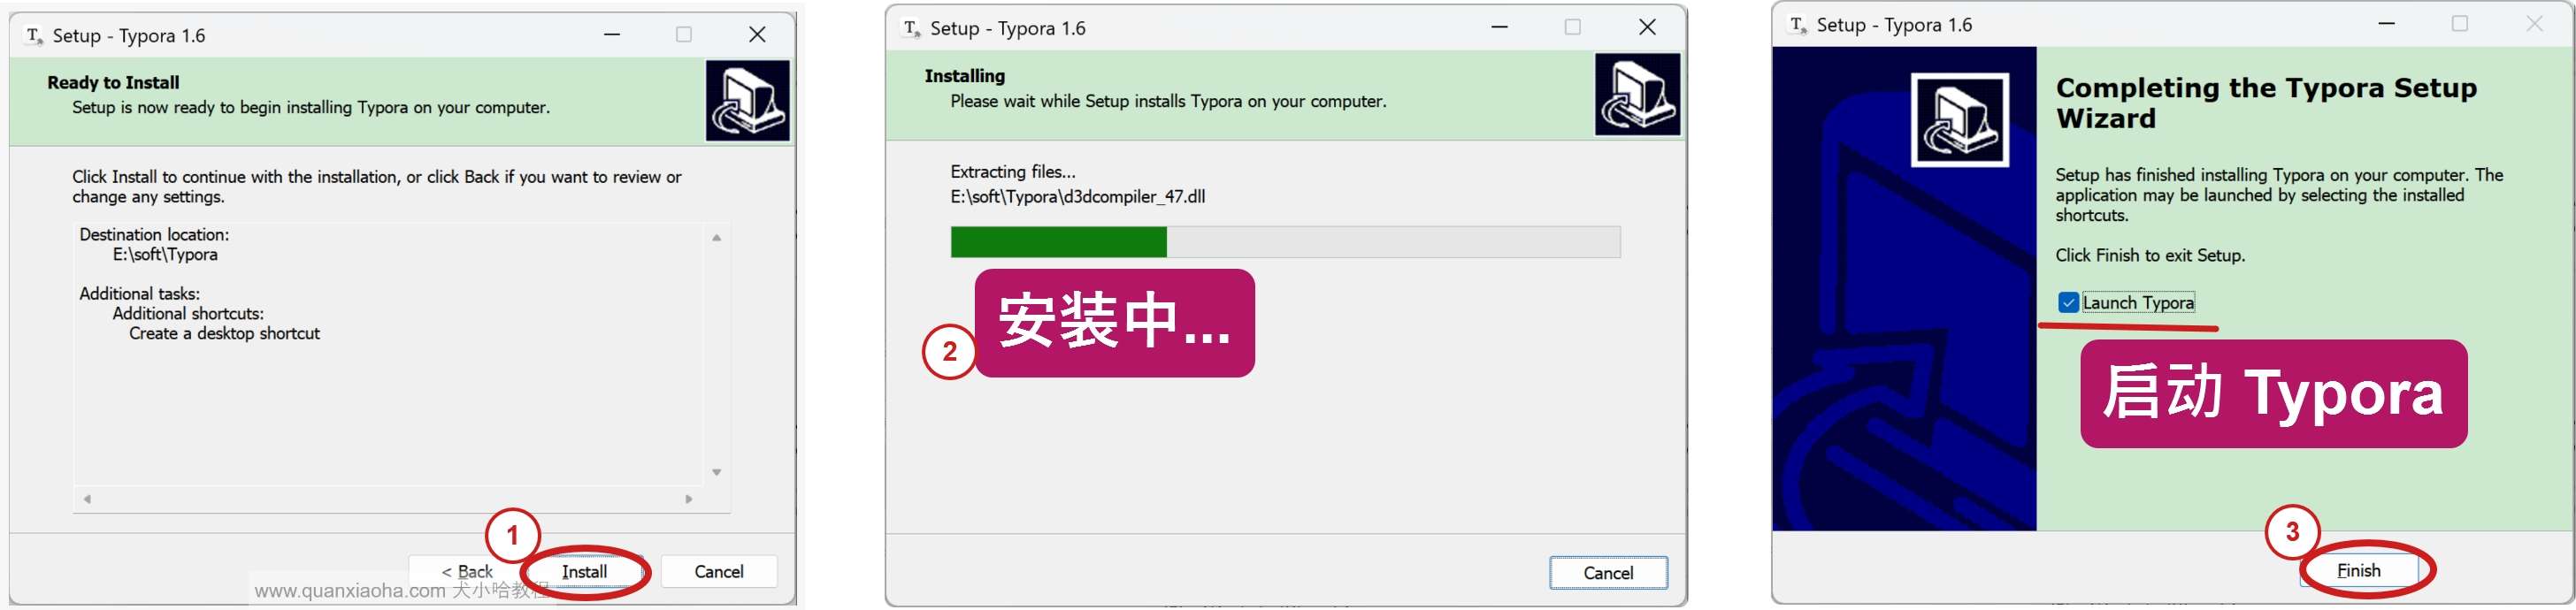Cancel the Ready to Install dialog
Screen dimensions: 2576x610
pyautogui.click(x=718, y=572)
